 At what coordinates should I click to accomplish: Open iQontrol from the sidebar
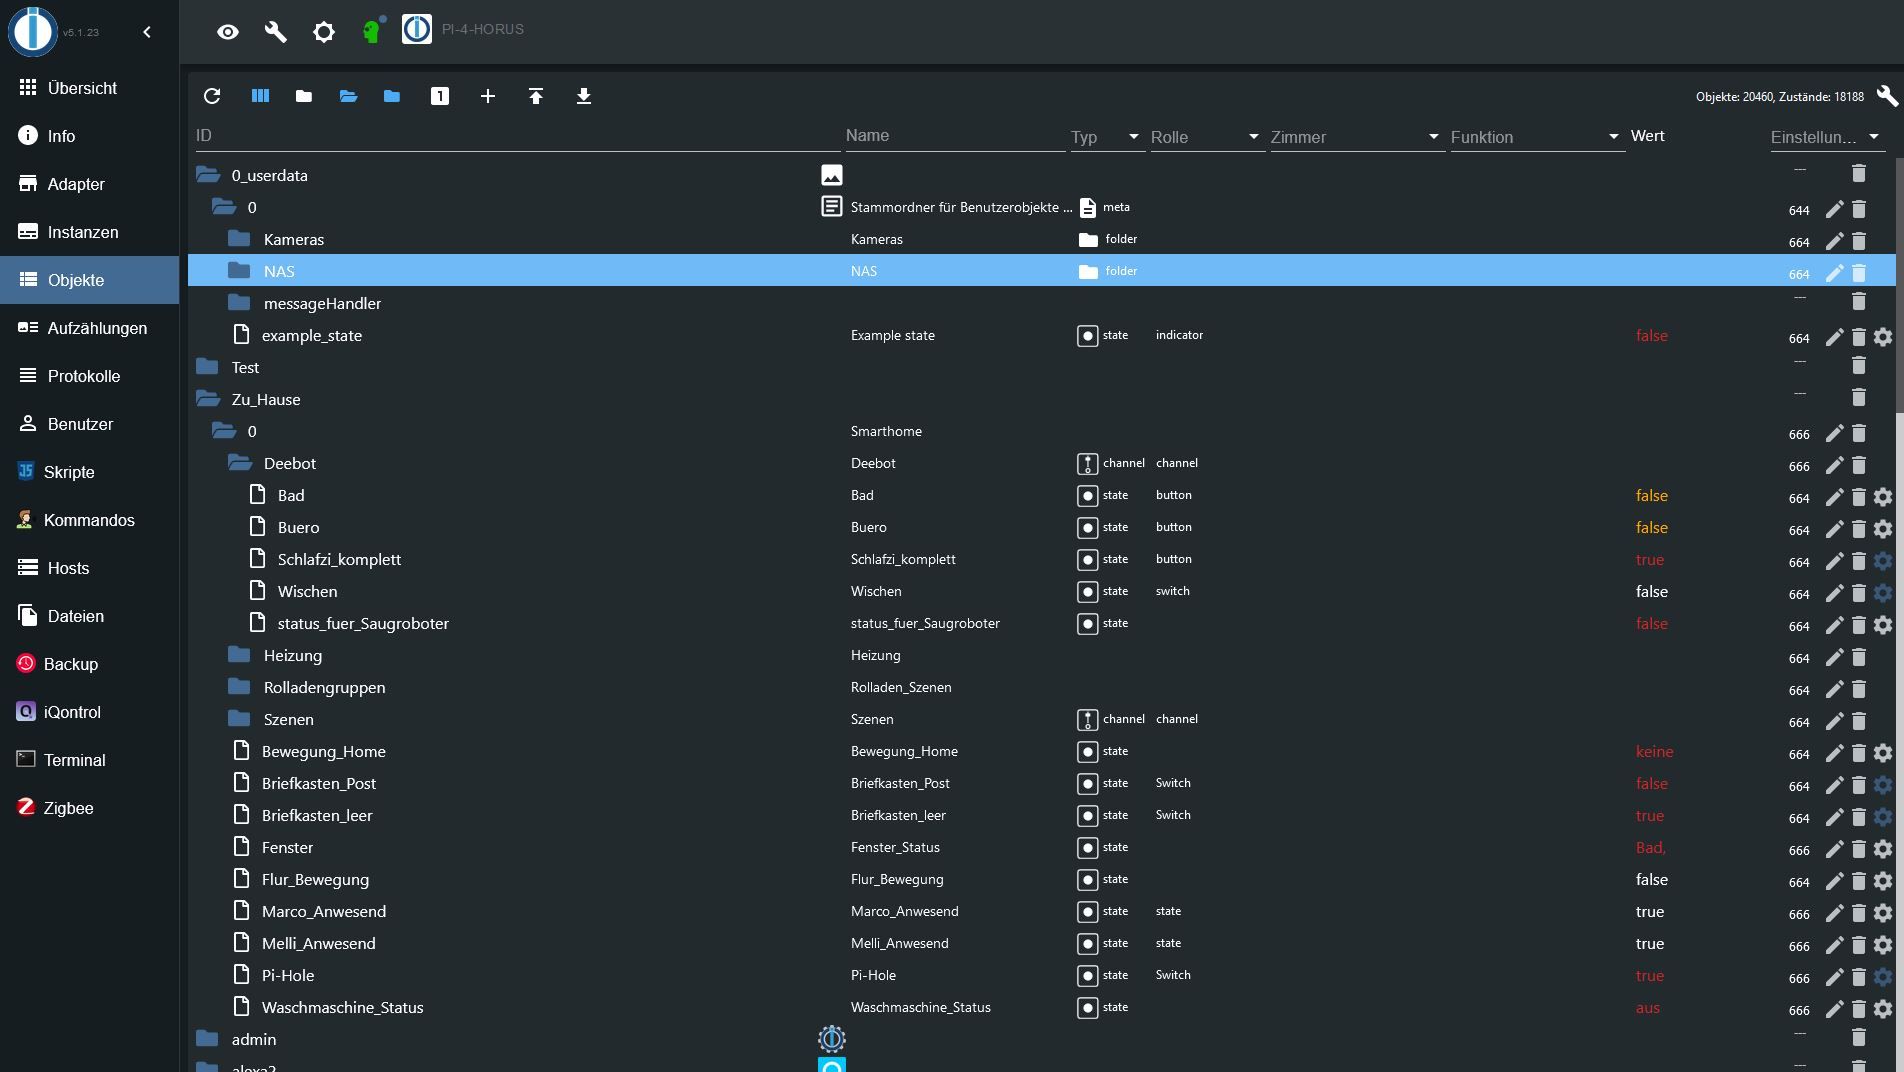[89, 712]
